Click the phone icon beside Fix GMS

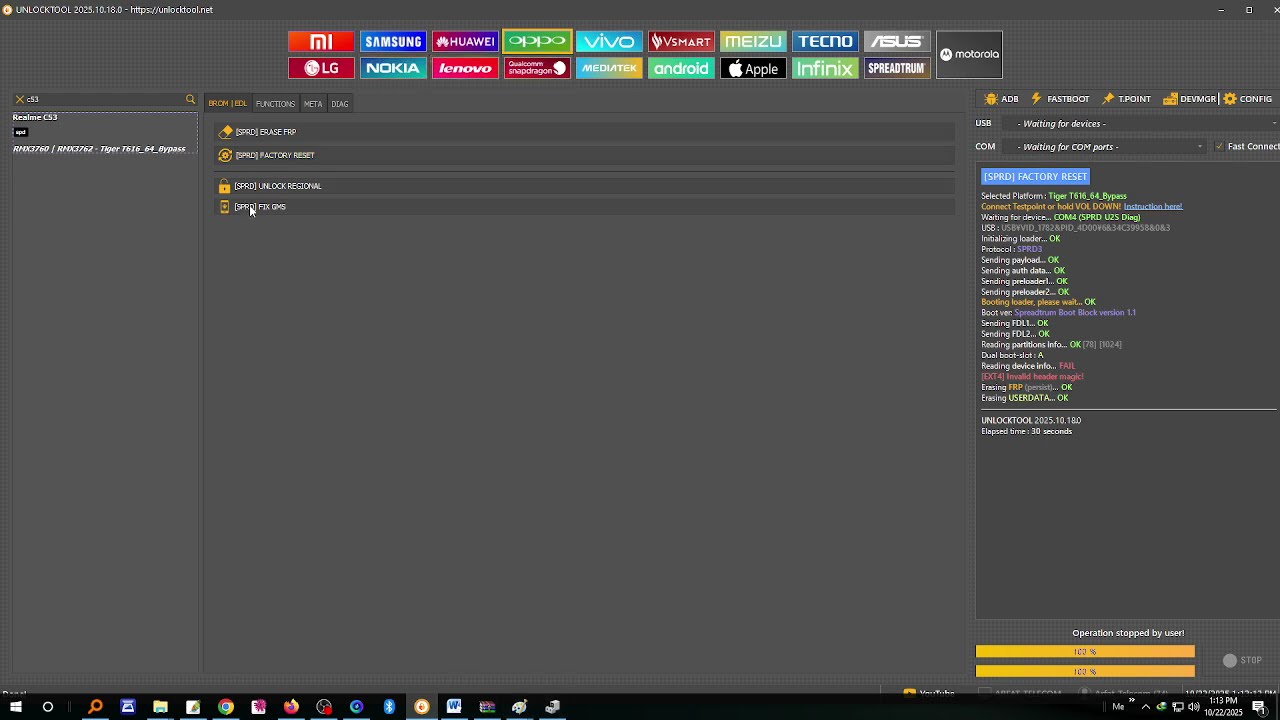(224, 207)
